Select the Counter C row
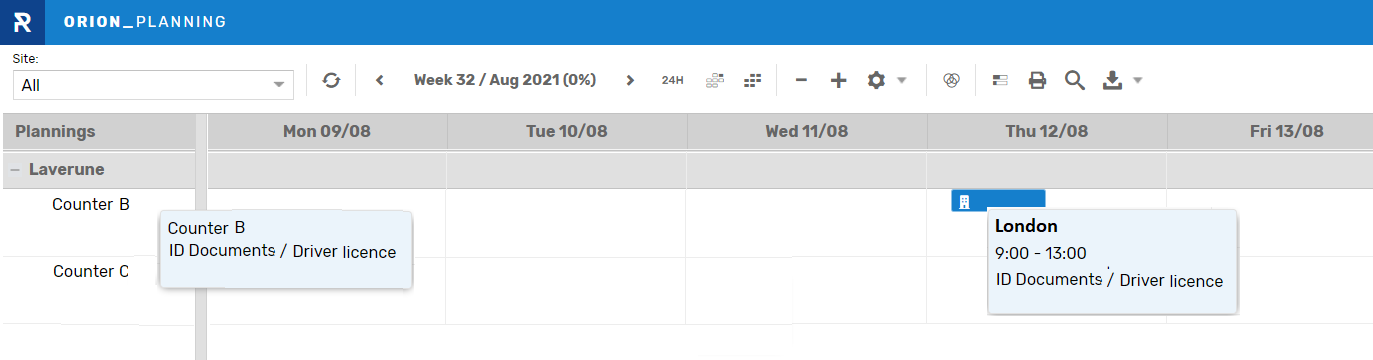The height and width of the screenshot is (360, 1373). click(91, 271)
